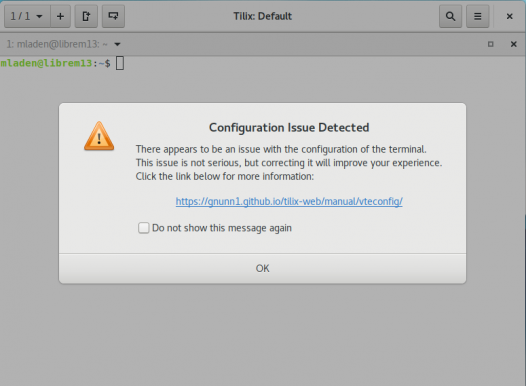
Task: Open the hamburger menu in headerbar
Action: (x=478, y=16)
